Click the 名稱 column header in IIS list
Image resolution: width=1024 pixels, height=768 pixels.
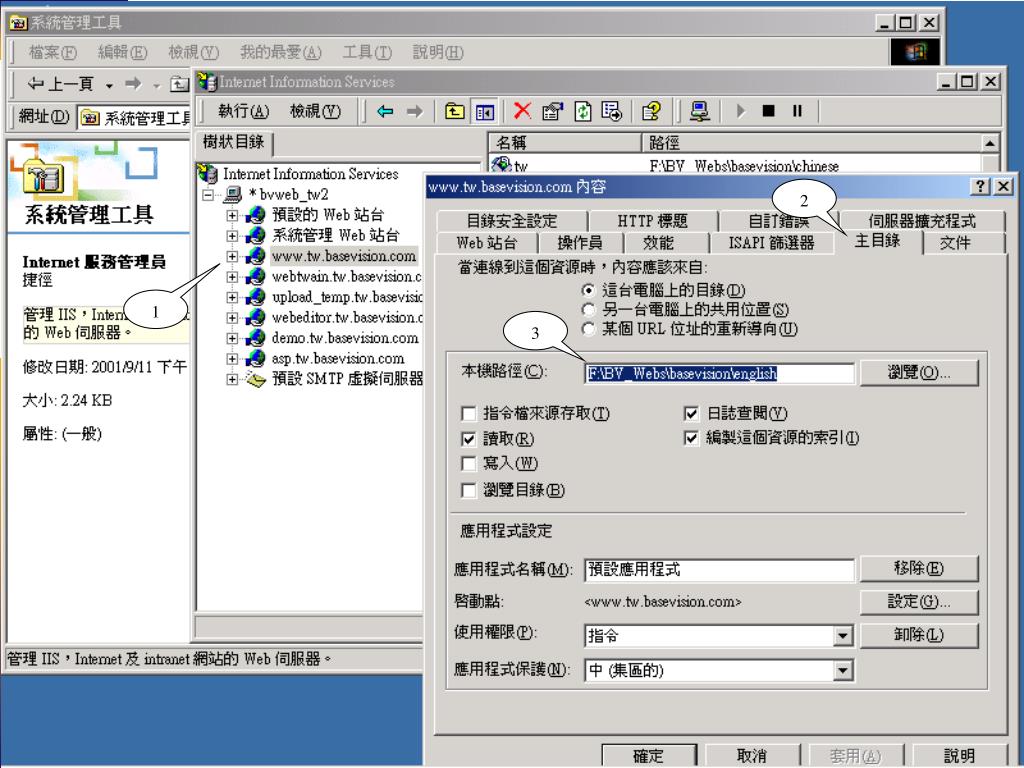click(x=566, y=142)
